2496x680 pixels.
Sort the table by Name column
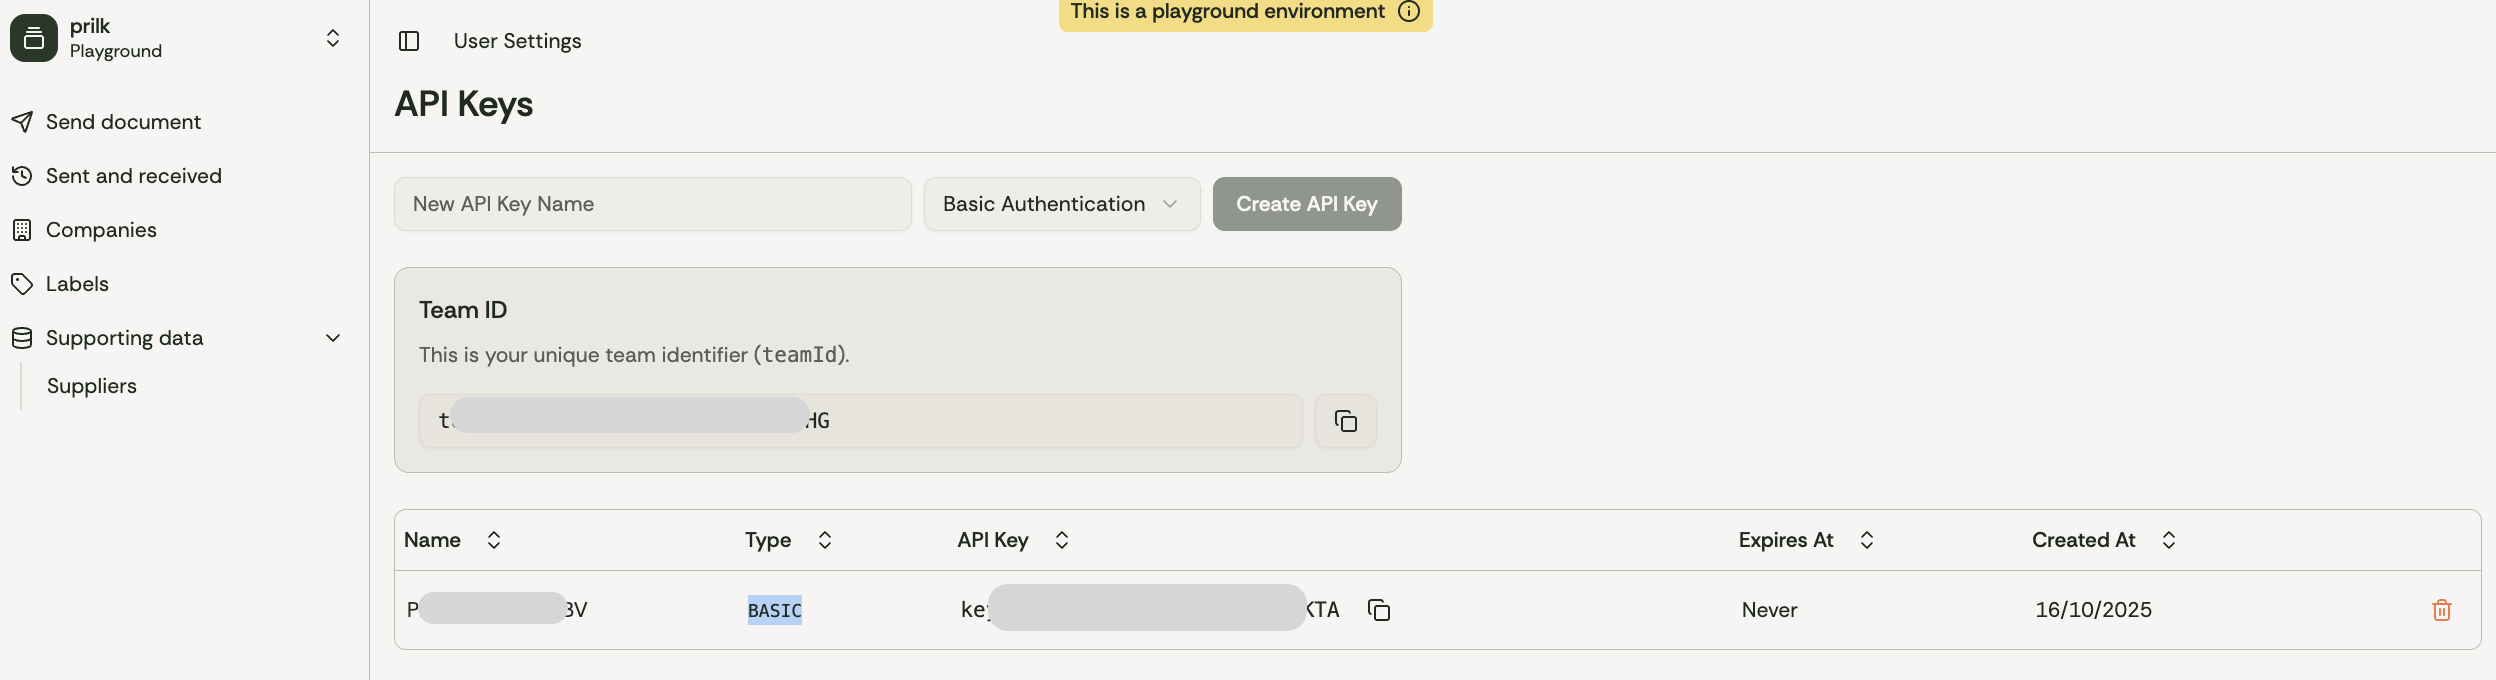(x=493, y=540)
